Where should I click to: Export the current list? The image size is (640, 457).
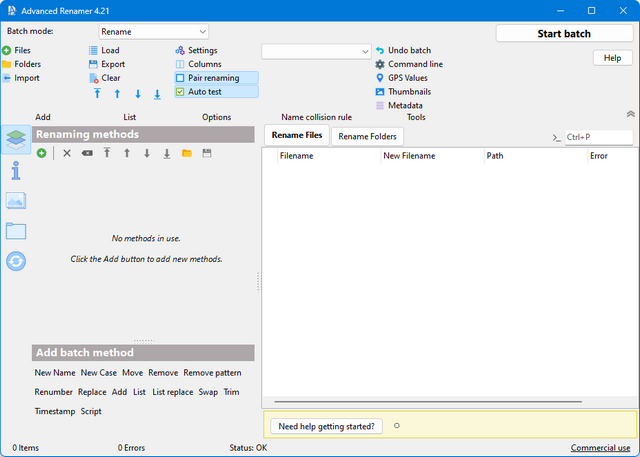107,64
